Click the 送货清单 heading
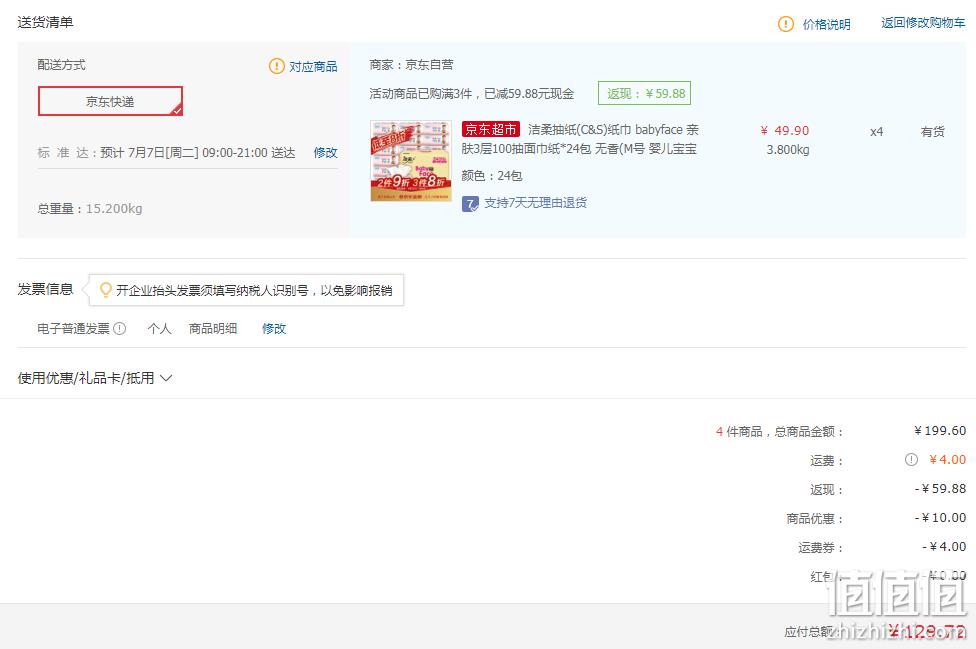The image size is (976, 649). click(45, 22)
